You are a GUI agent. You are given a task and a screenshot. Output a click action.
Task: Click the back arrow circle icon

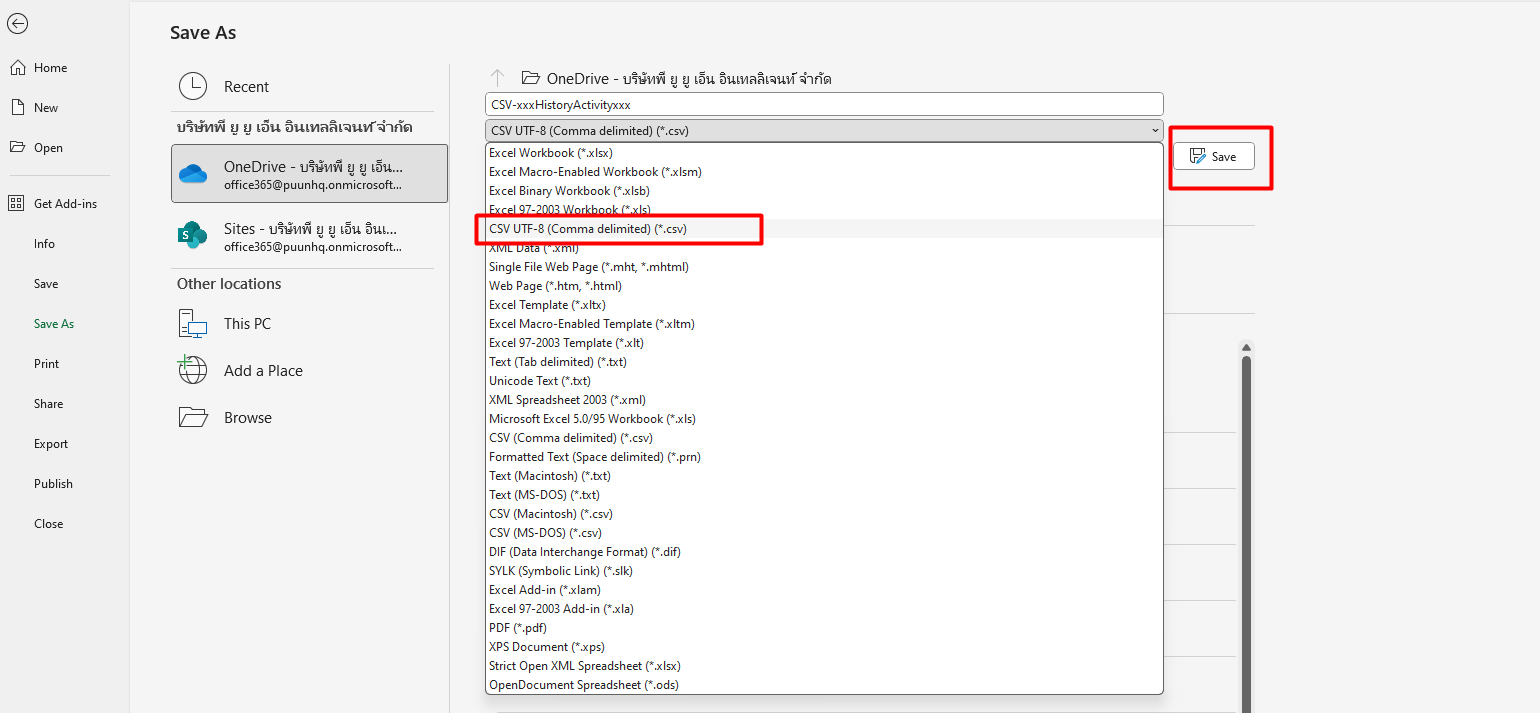(x=17, y=24)
